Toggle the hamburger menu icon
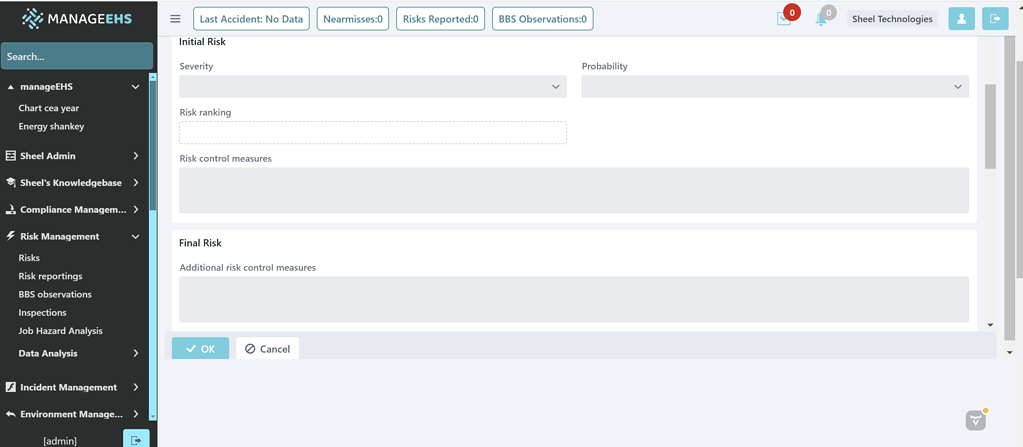The width and height of the screenshot is (1023, 447). [x=175, y=19]
